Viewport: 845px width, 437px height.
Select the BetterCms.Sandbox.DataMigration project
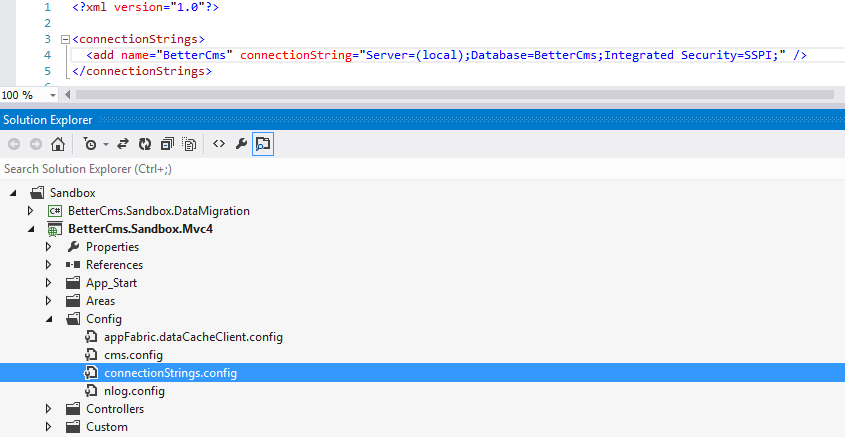pos(159,211)
